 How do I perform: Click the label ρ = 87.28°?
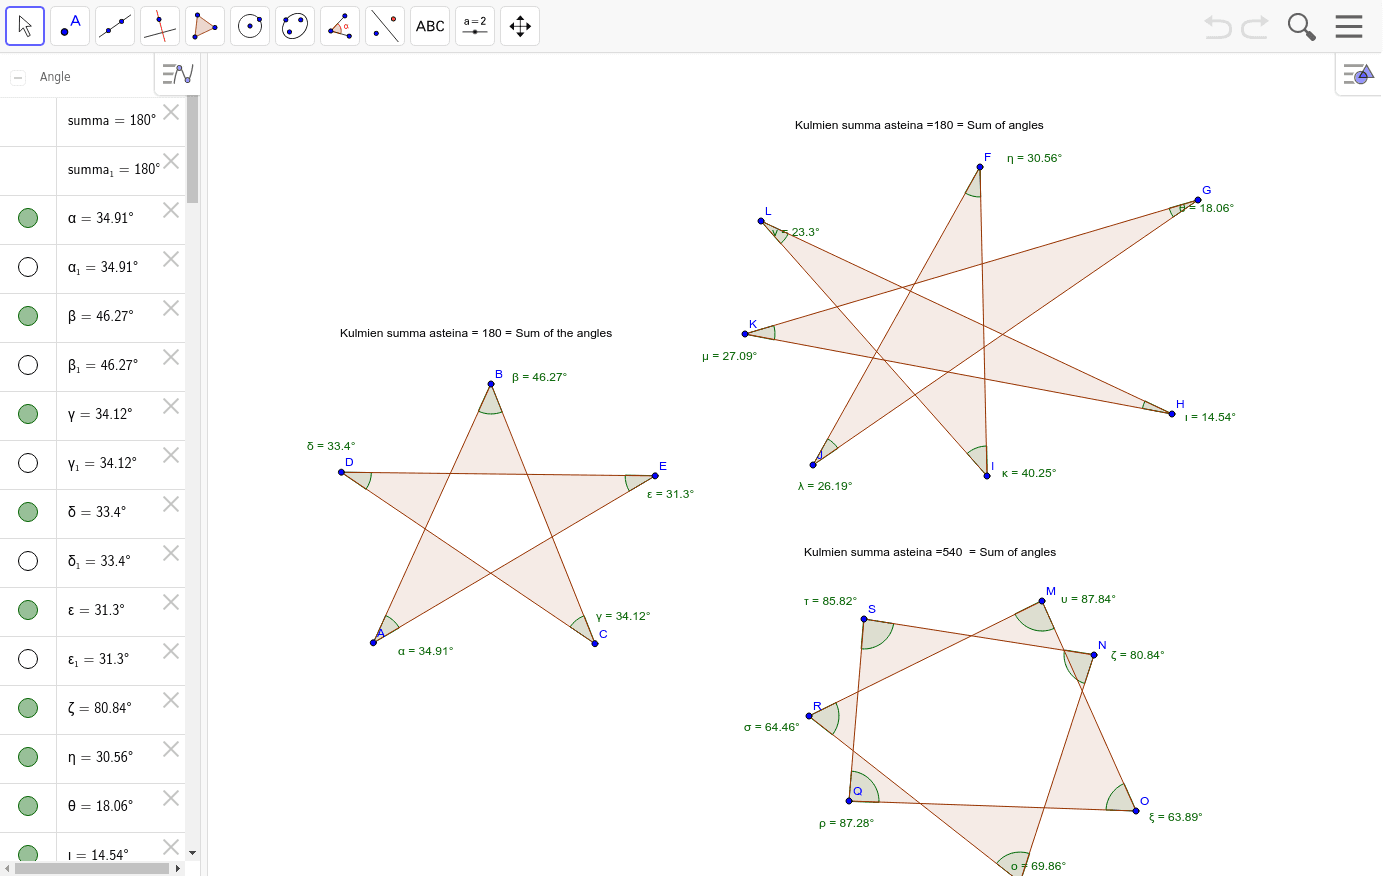846,823
